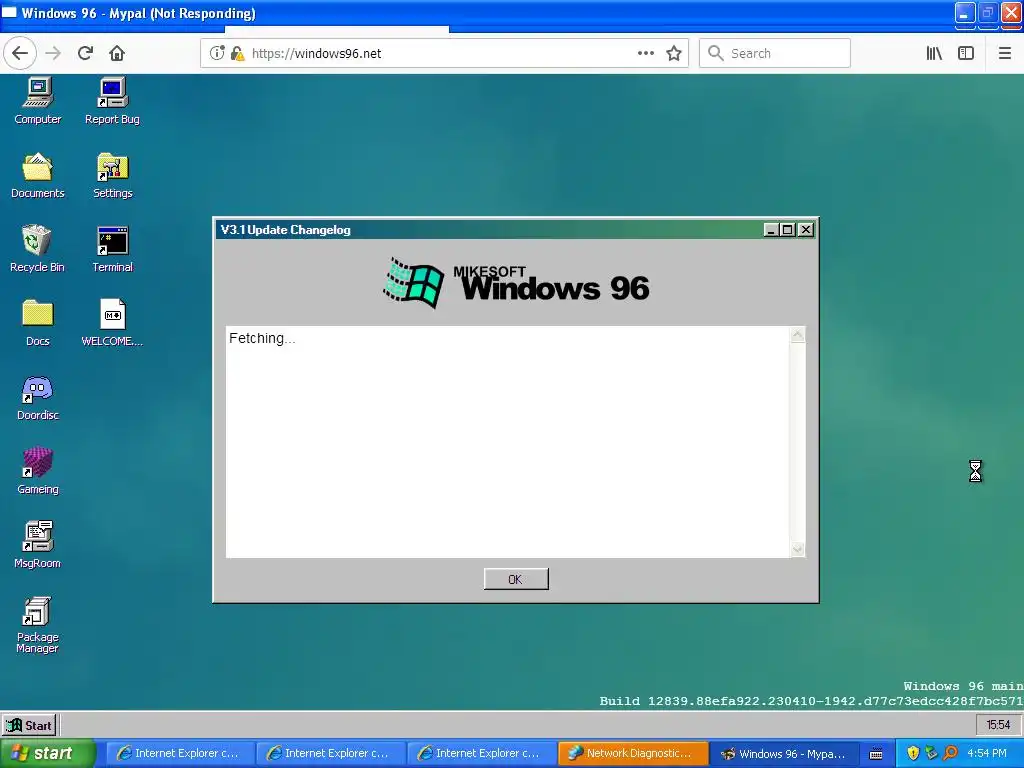Restore down the Mypal browser window

(987, 12)
